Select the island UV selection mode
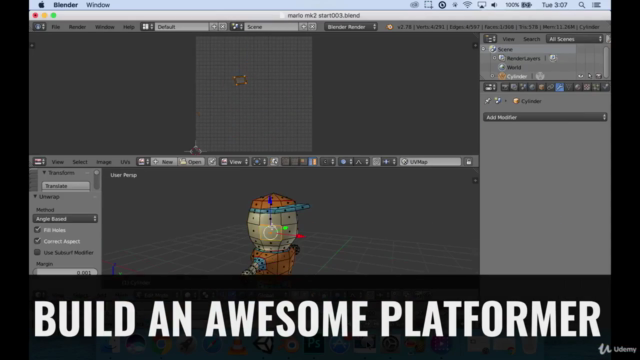640x360 pixels. (313, 162)
